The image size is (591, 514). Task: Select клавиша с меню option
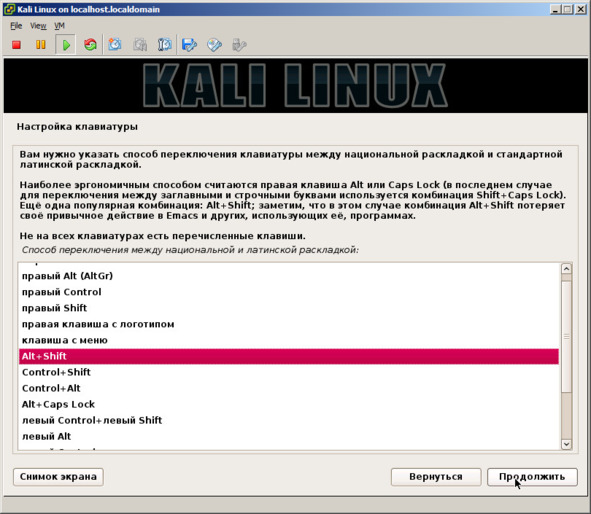pyautogui.click(x=289, y=340)
